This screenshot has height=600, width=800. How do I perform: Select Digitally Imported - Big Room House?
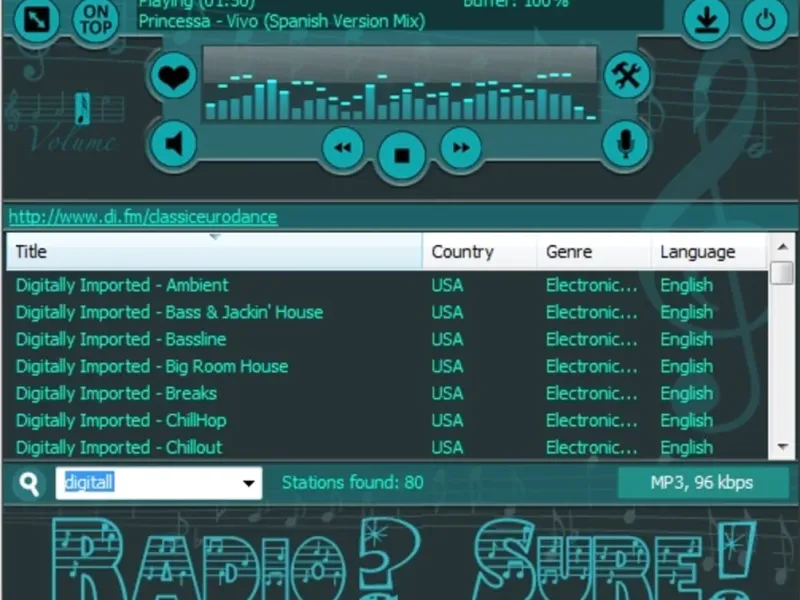[x=387, y=366]
